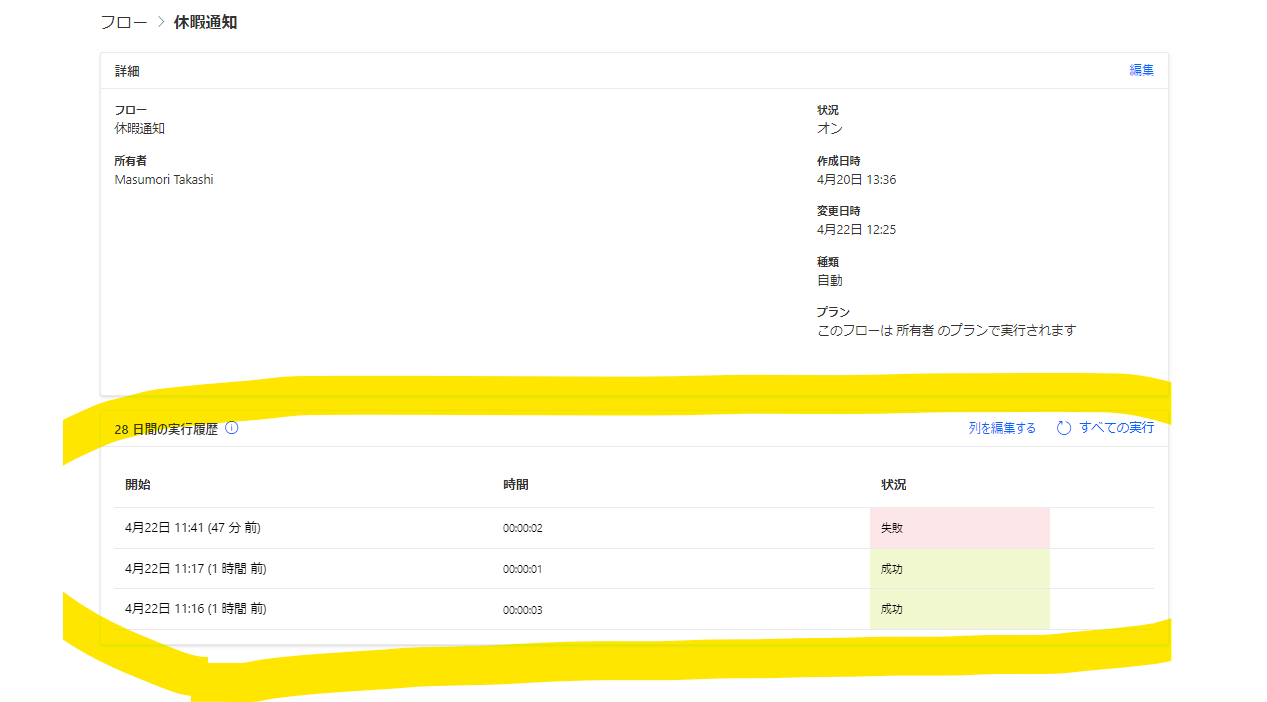Click 成功 status in 11:16 row

960,608
